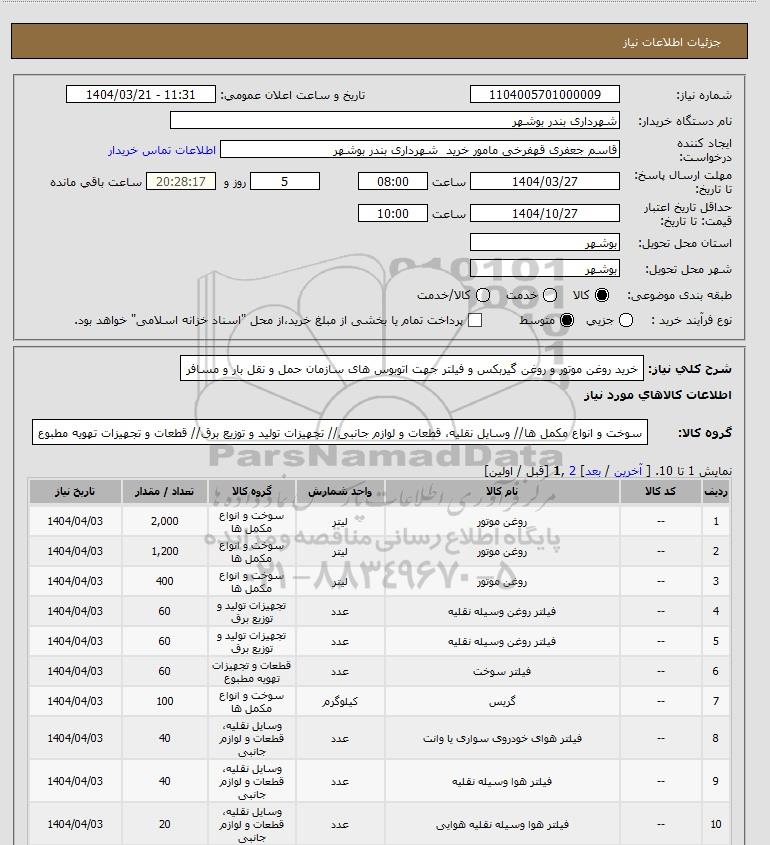Open the اطلاعات تماس خریدار link
770x845 pixels.
[x=162, y=150]
